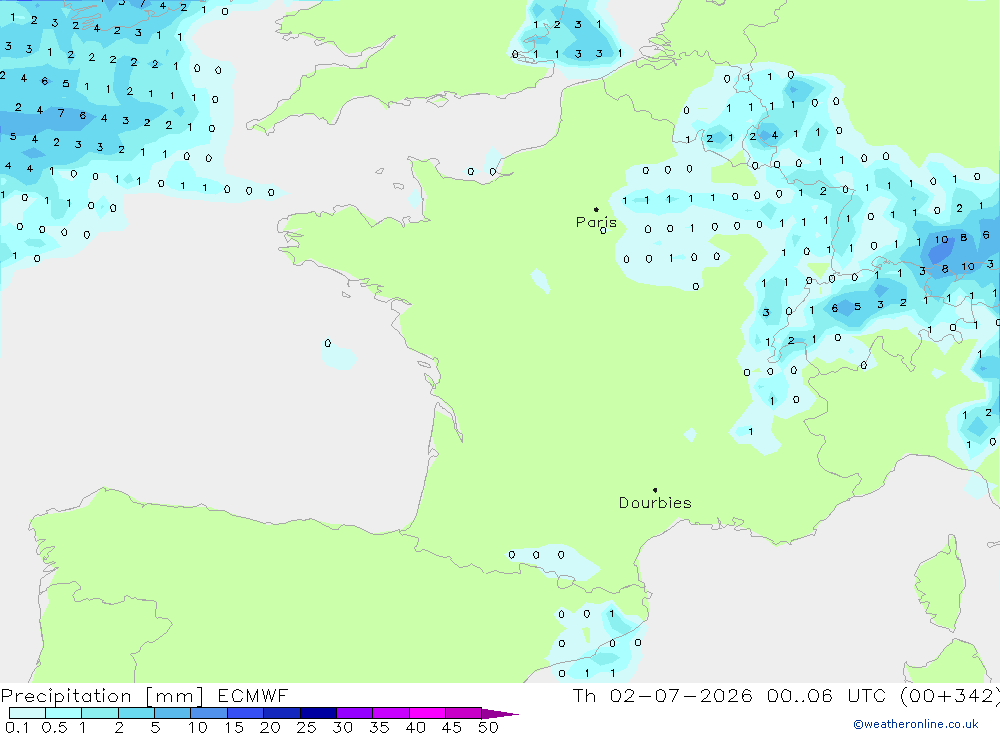
Task: Click the Dourbies city label
Action: point(655,503)
